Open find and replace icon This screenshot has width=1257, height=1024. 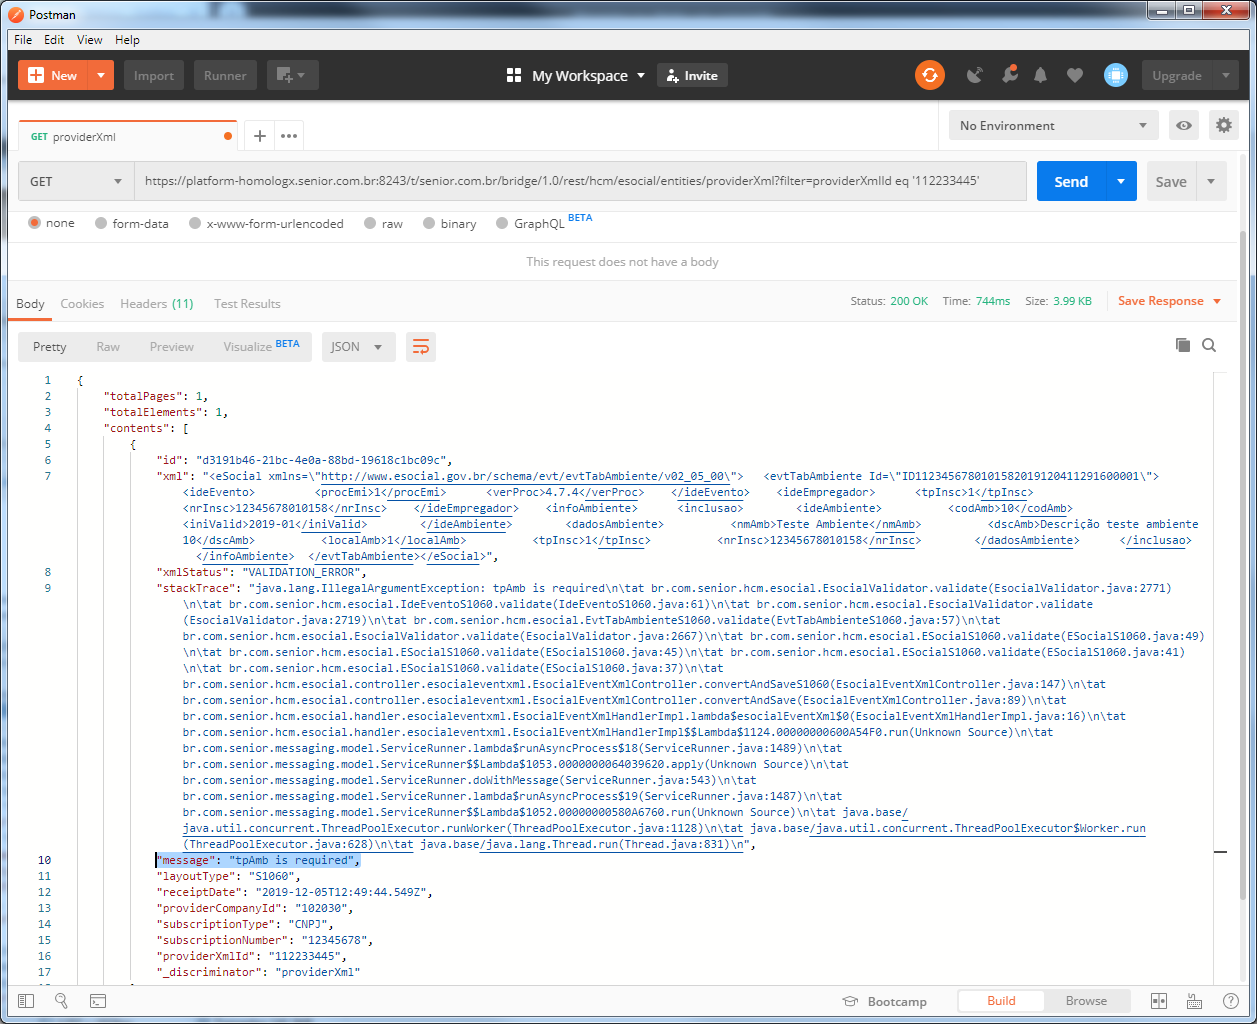[61, 1001]
